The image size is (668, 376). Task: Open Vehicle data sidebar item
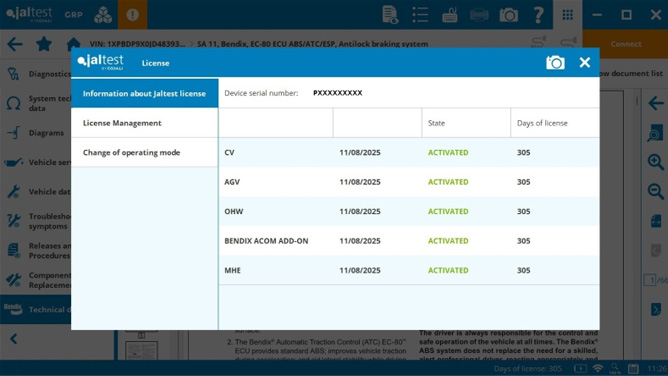[x=36, y=192]
